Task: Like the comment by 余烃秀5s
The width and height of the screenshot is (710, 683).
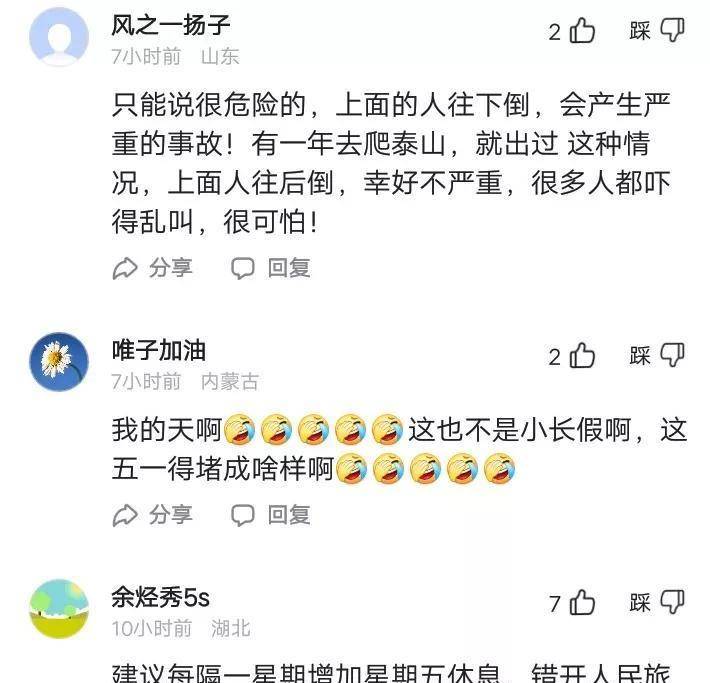Action: pos(582,602)
